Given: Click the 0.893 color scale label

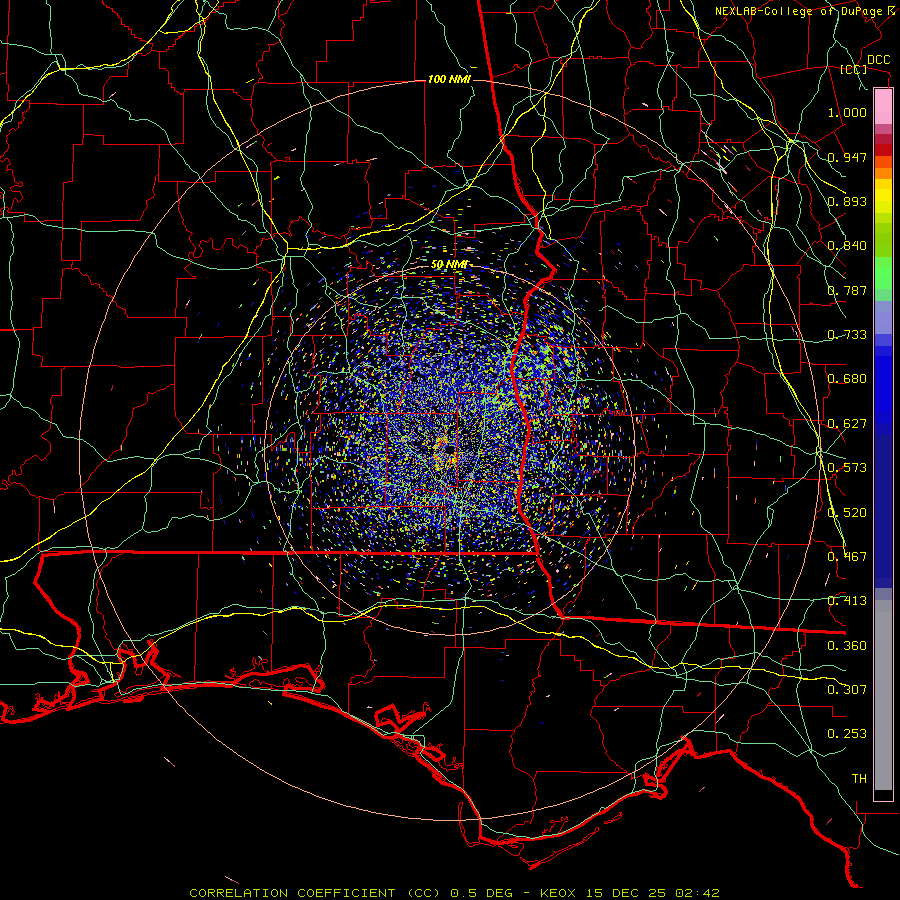Looking at the screenshot, I should point(847,201).
